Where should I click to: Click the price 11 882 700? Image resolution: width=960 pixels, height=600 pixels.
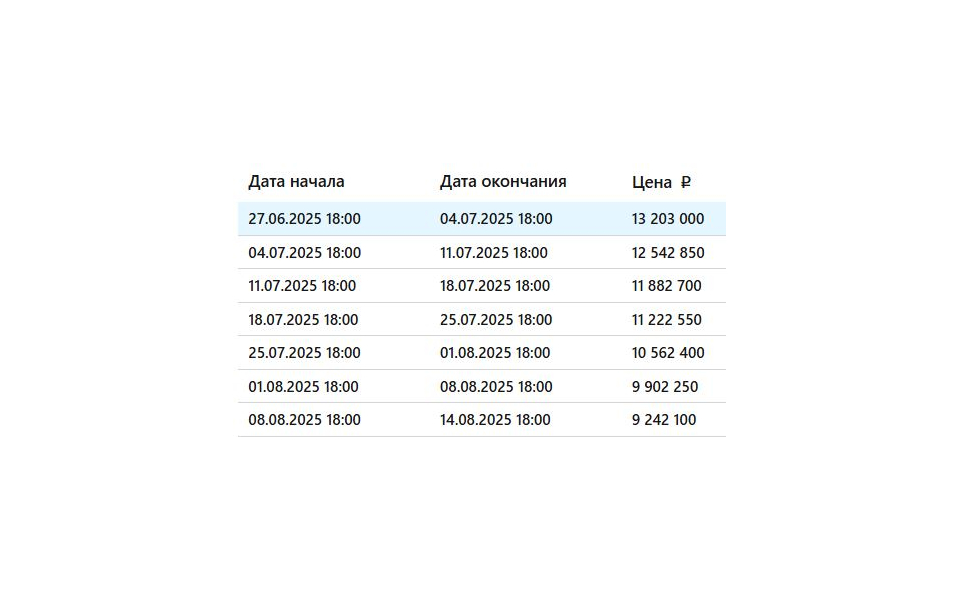click(667, 285)
